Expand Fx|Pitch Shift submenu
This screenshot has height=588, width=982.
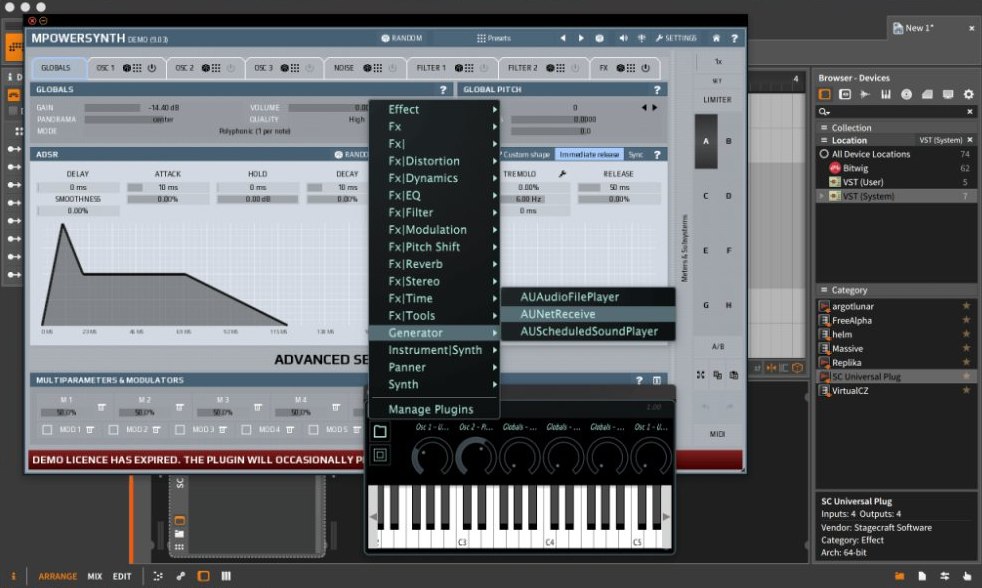pyautogui.click(x=433, y=247)
